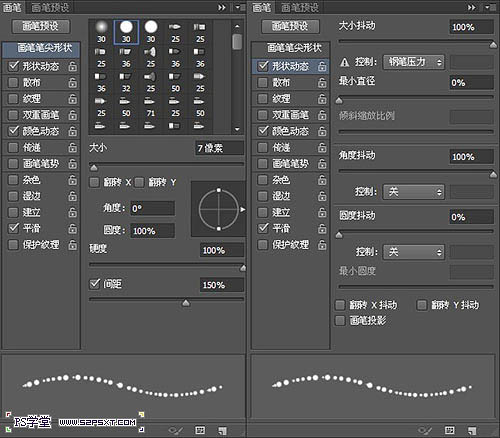500x438 pixels.
Task: Click the toggle brush preview icon at bottom left panel
Action: (x=175, y=430)
